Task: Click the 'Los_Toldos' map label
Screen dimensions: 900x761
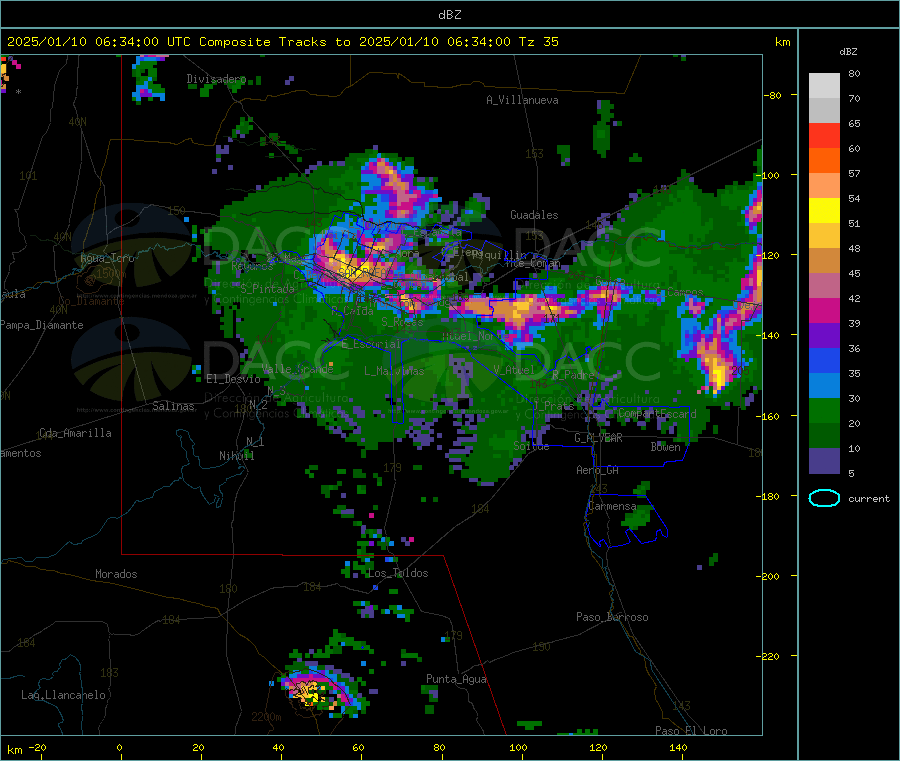Action: tap(398, 573)
